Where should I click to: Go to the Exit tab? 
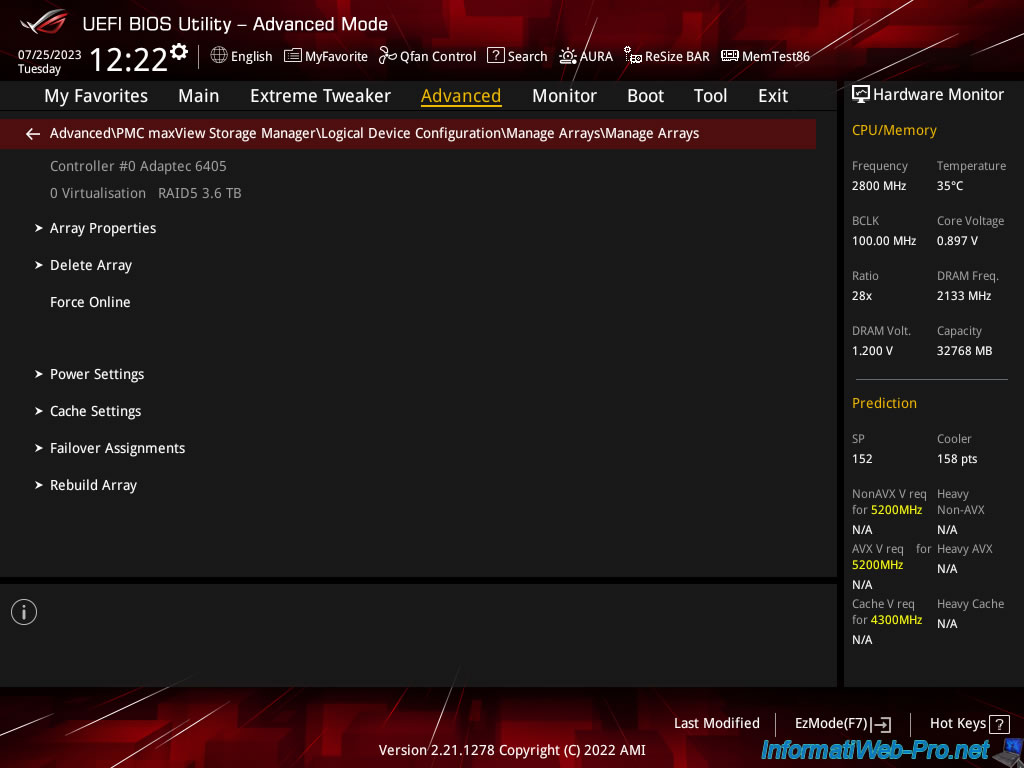click(x=773, y=96)
